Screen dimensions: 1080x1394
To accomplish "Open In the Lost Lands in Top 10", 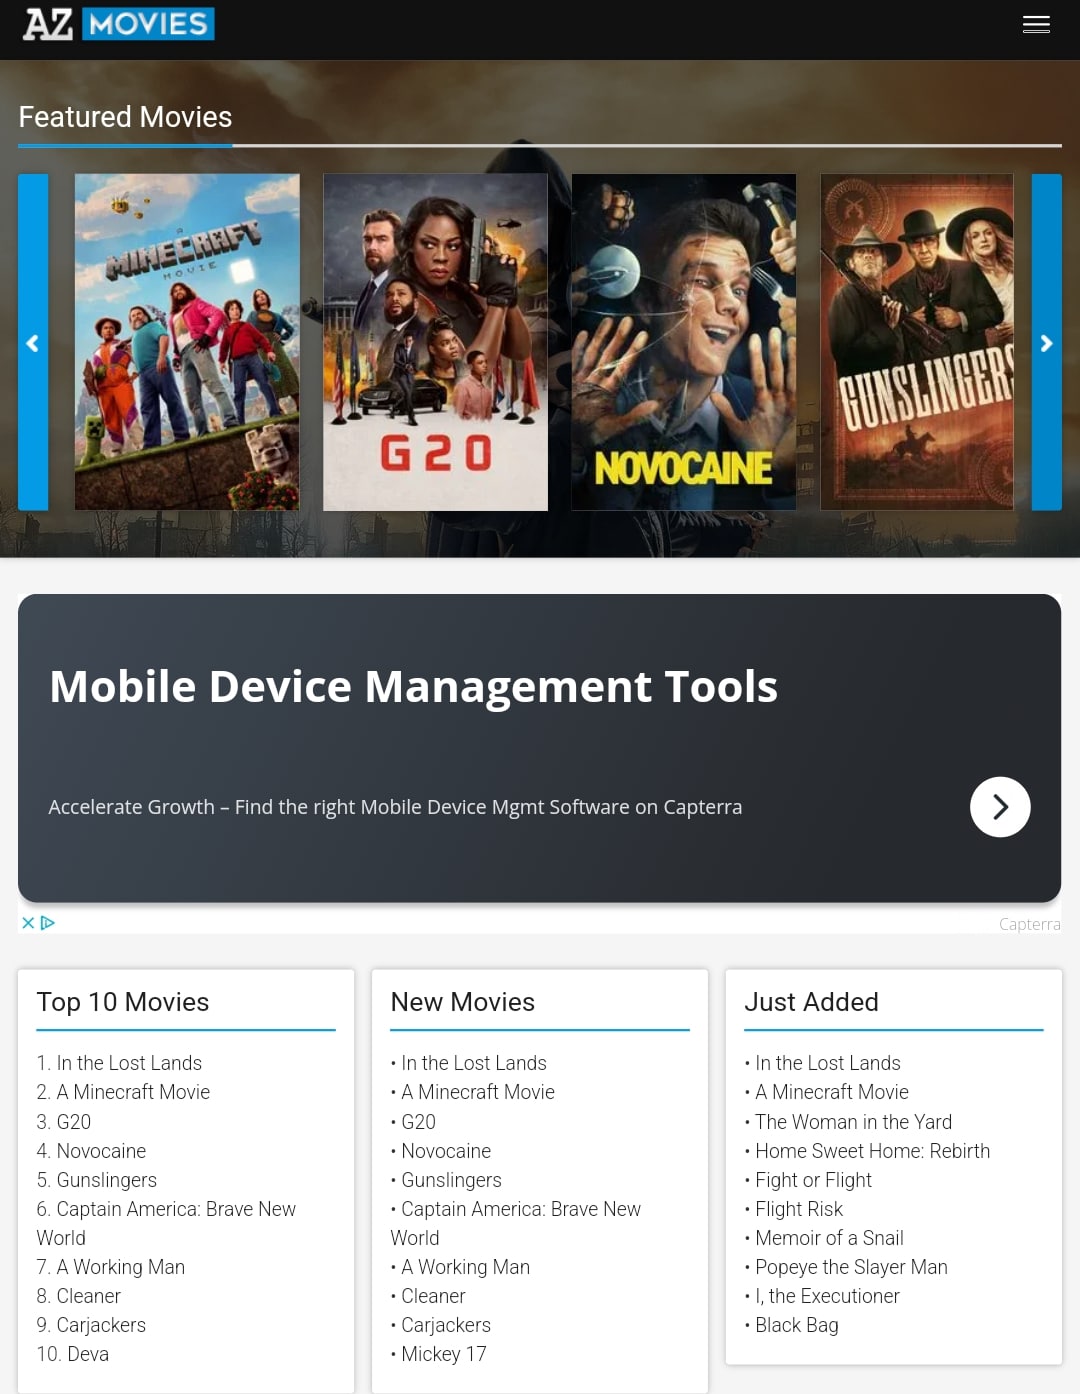I will pyautogui.click(x=129, y=1063).
